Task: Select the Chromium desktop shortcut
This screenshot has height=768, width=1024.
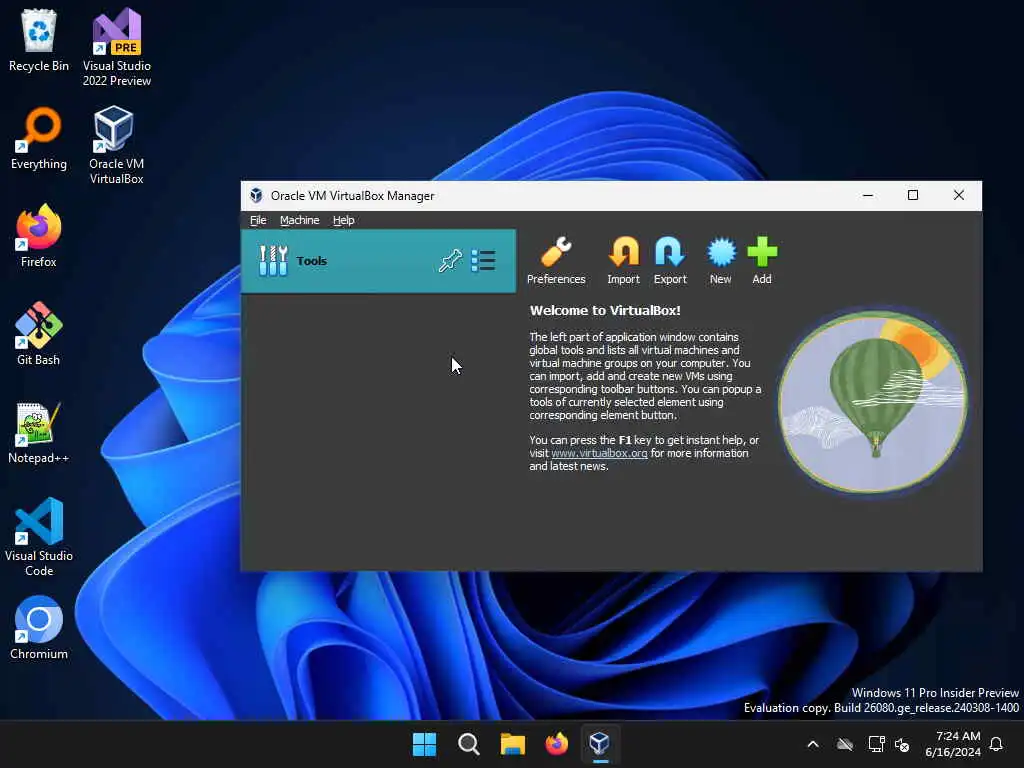Action: [39, 628]
